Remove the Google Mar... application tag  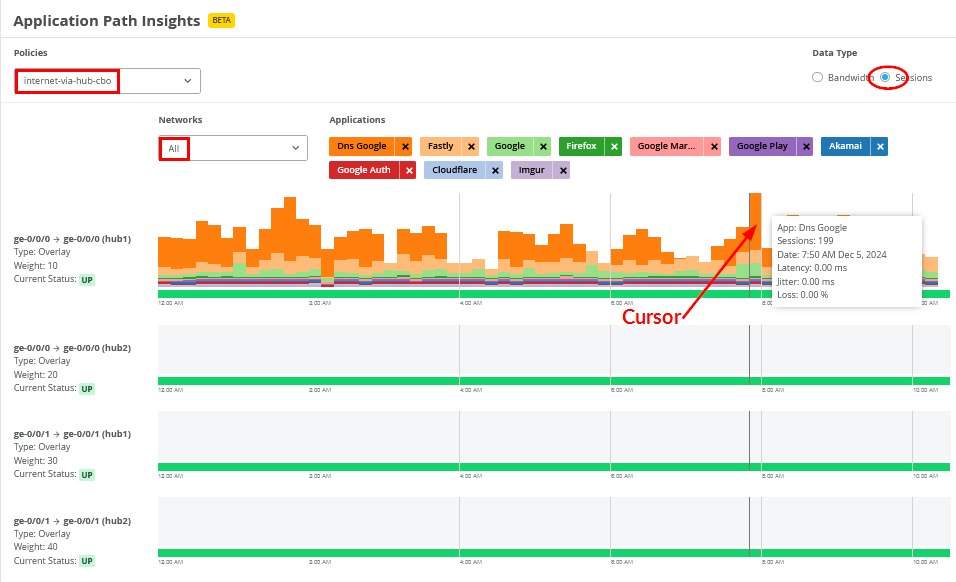click(713, 146)
